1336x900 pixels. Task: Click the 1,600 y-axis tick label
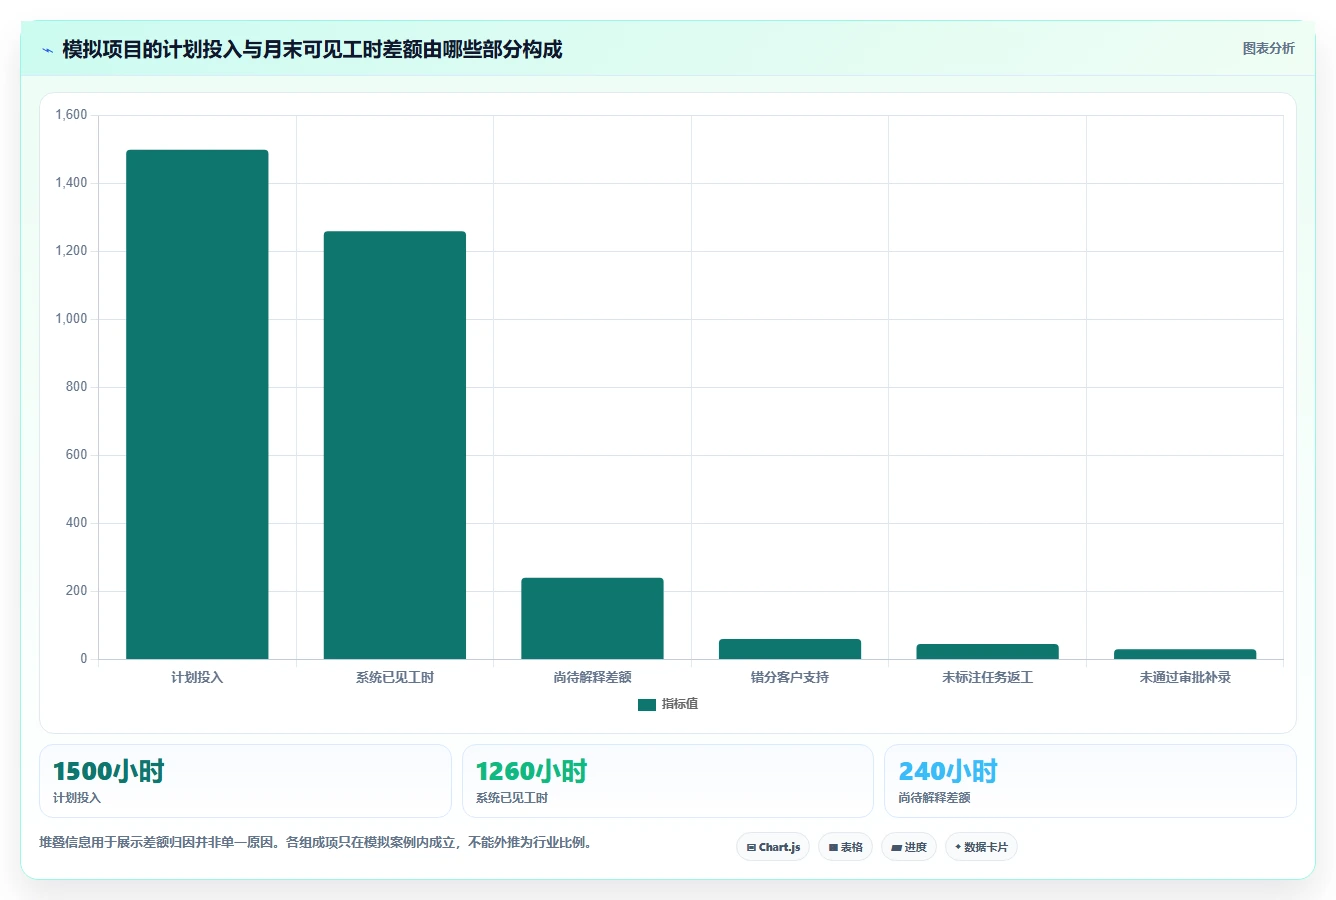[x=71, y=115]
